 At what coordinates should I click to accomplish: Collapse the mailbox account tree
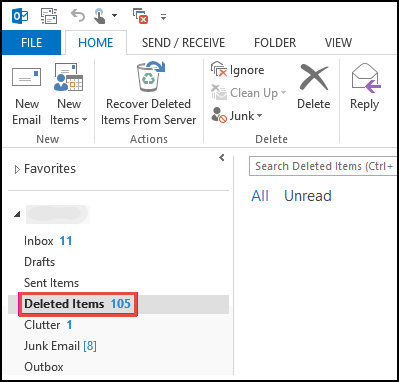coord(17,214)
